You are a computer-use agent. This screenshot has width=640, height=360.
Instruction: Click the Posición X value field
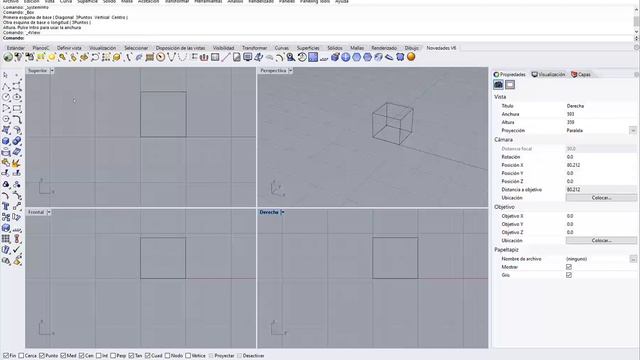pos(601,165)
